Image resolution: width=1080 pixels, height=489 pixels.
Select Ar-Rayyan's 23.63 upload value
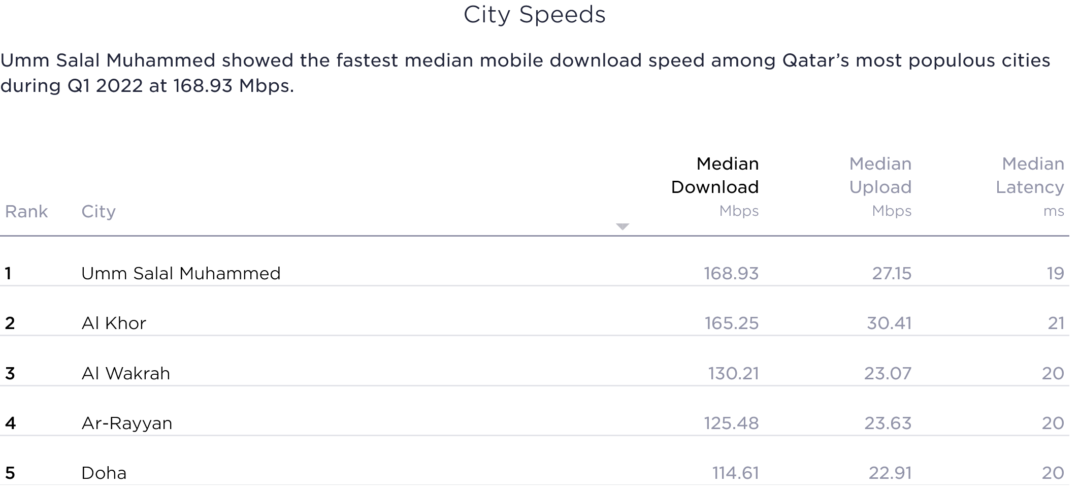point(888,423)
